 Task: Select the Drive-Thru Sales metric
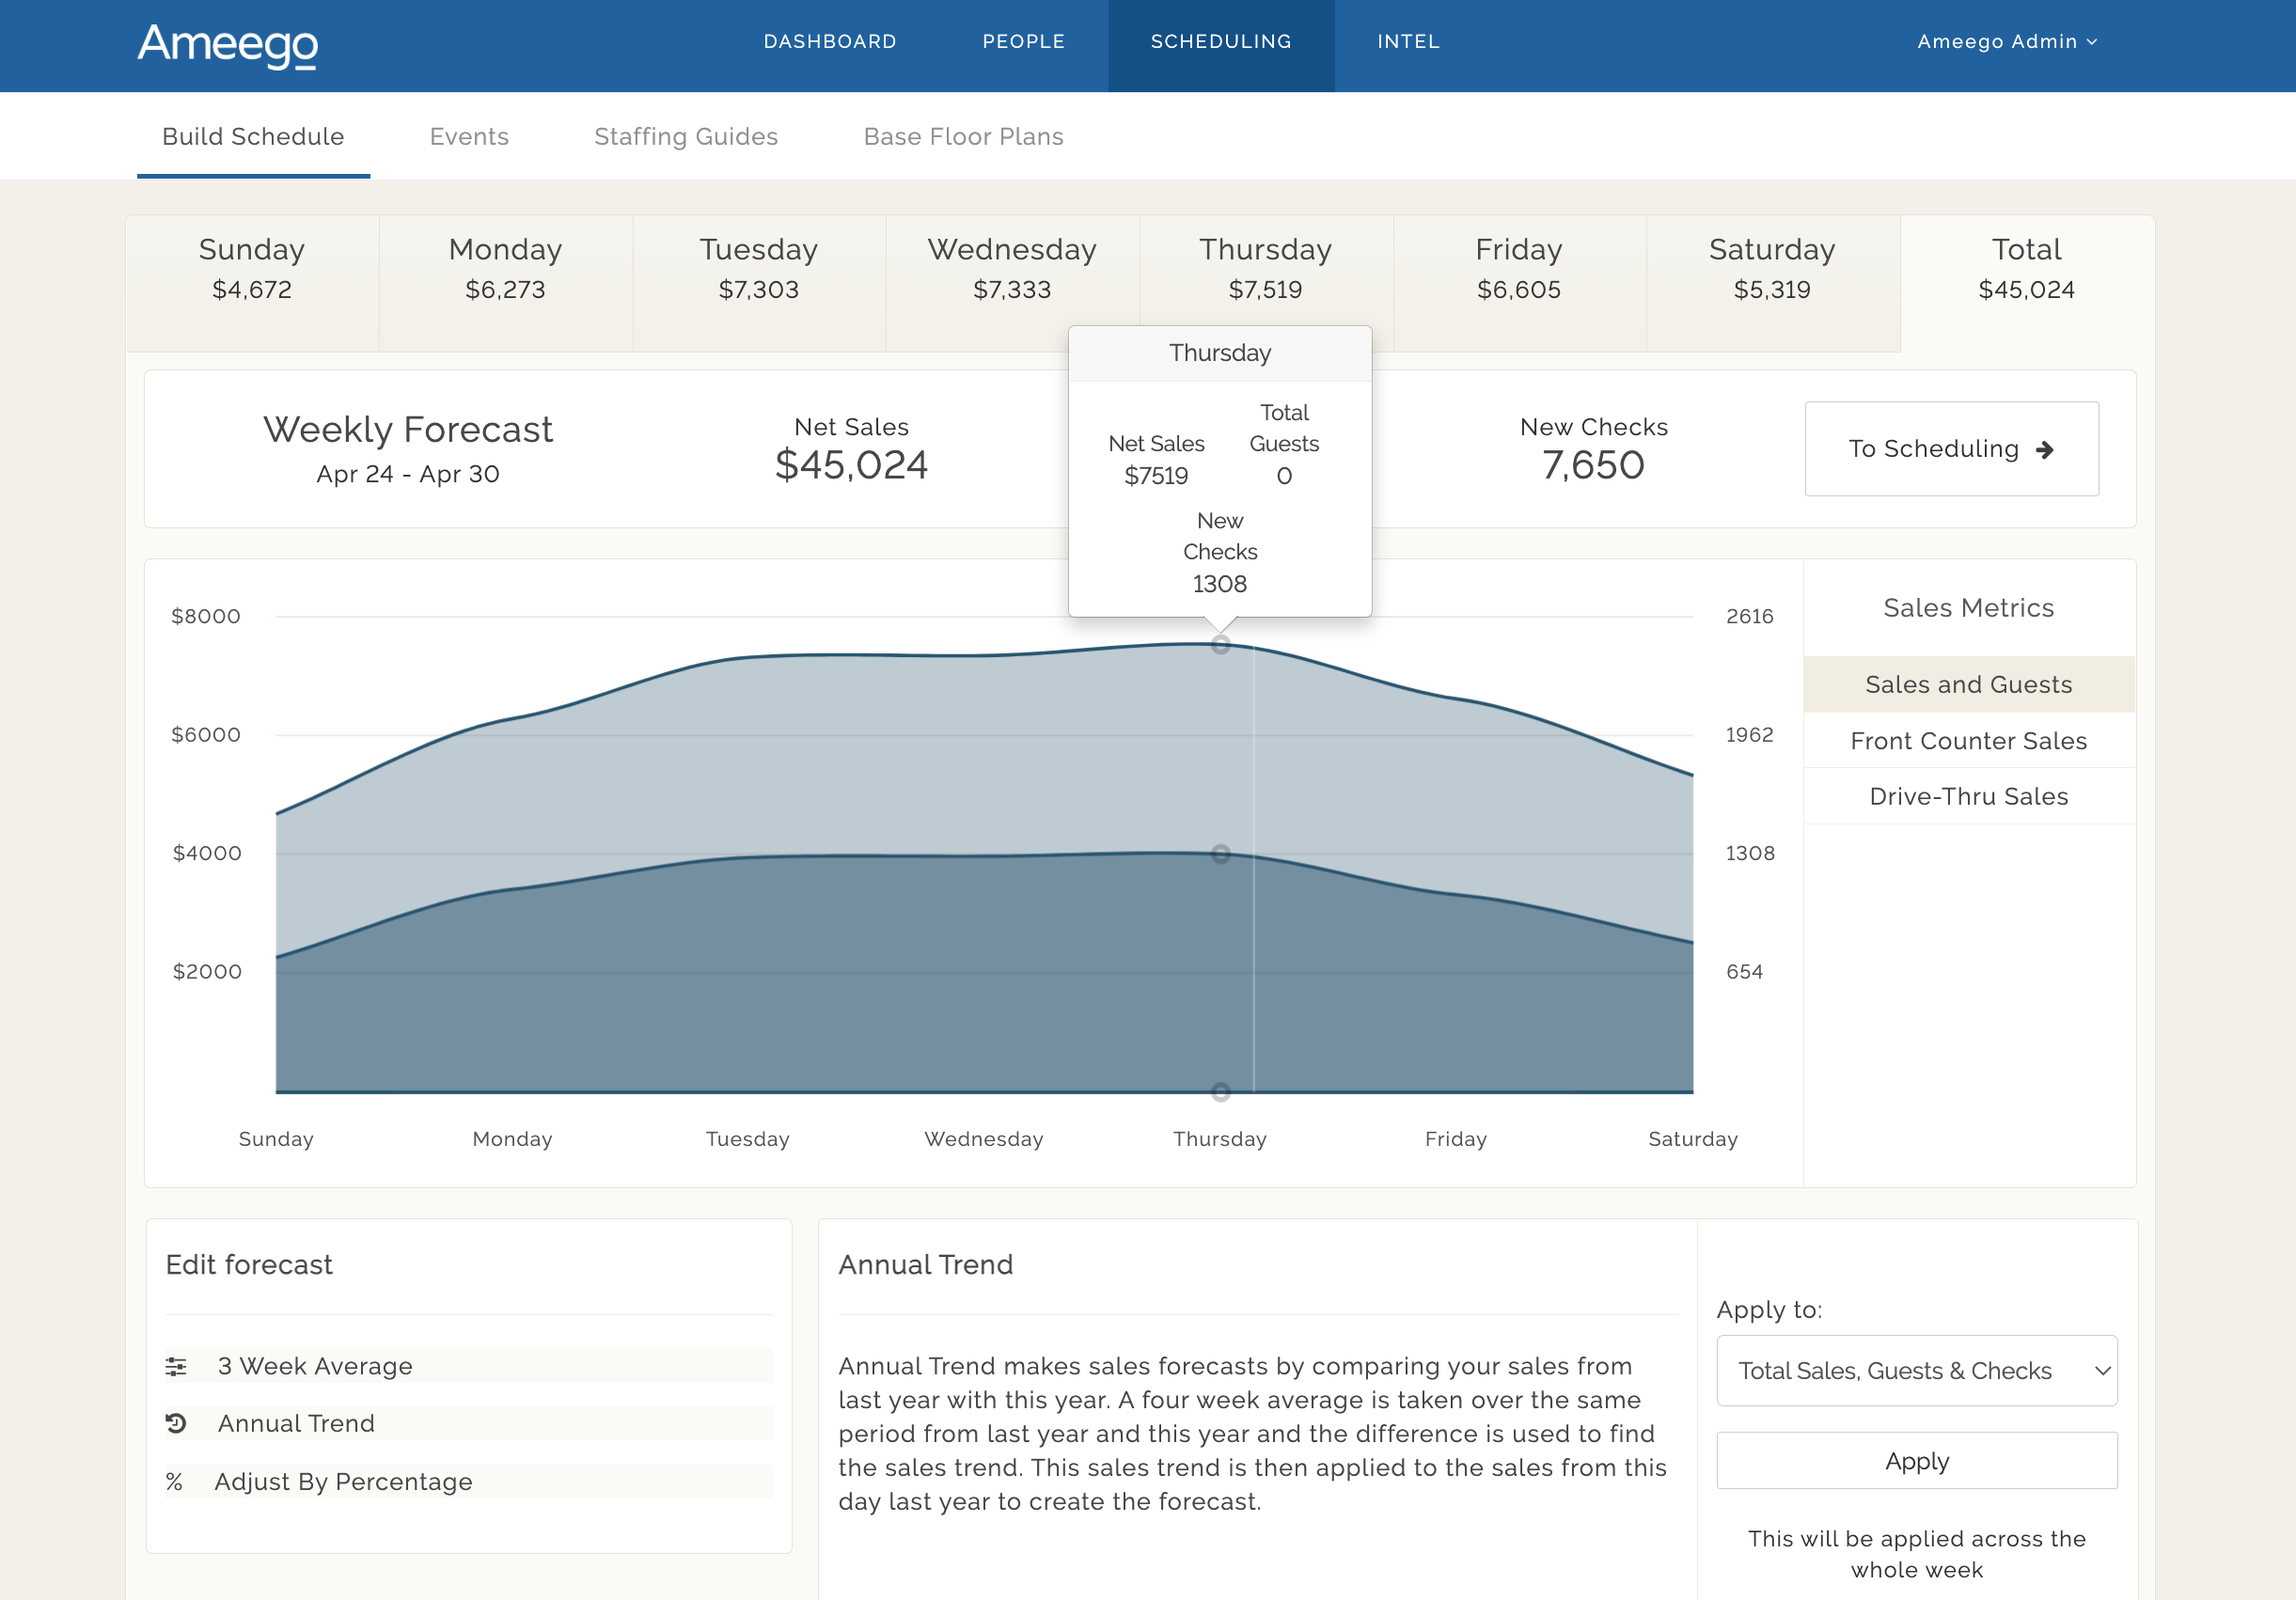click(1968, 796)
